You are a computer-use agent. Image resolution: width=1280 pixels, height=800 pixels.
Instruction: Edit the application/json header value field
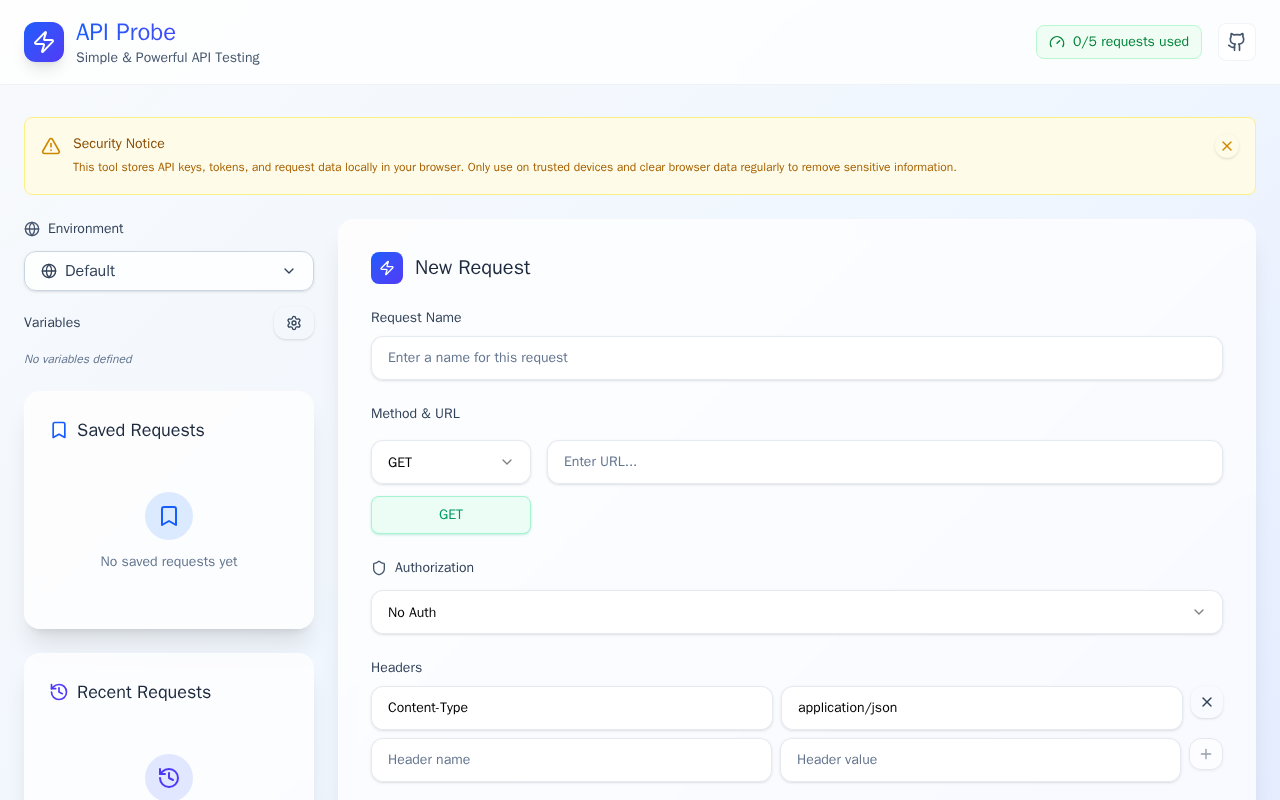[981, 708]
